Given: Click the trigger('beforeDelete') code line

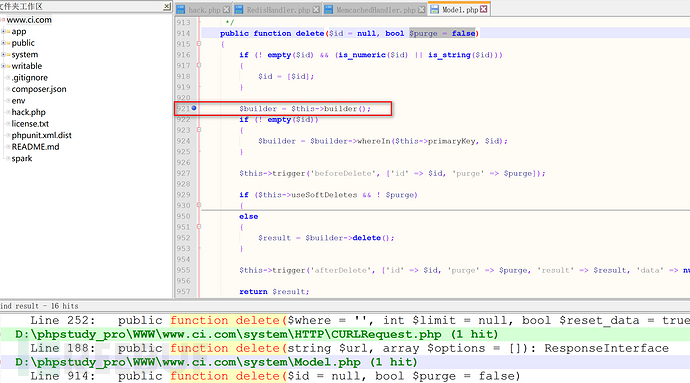Looking at the screenshot, I should [x=392, y=173].
